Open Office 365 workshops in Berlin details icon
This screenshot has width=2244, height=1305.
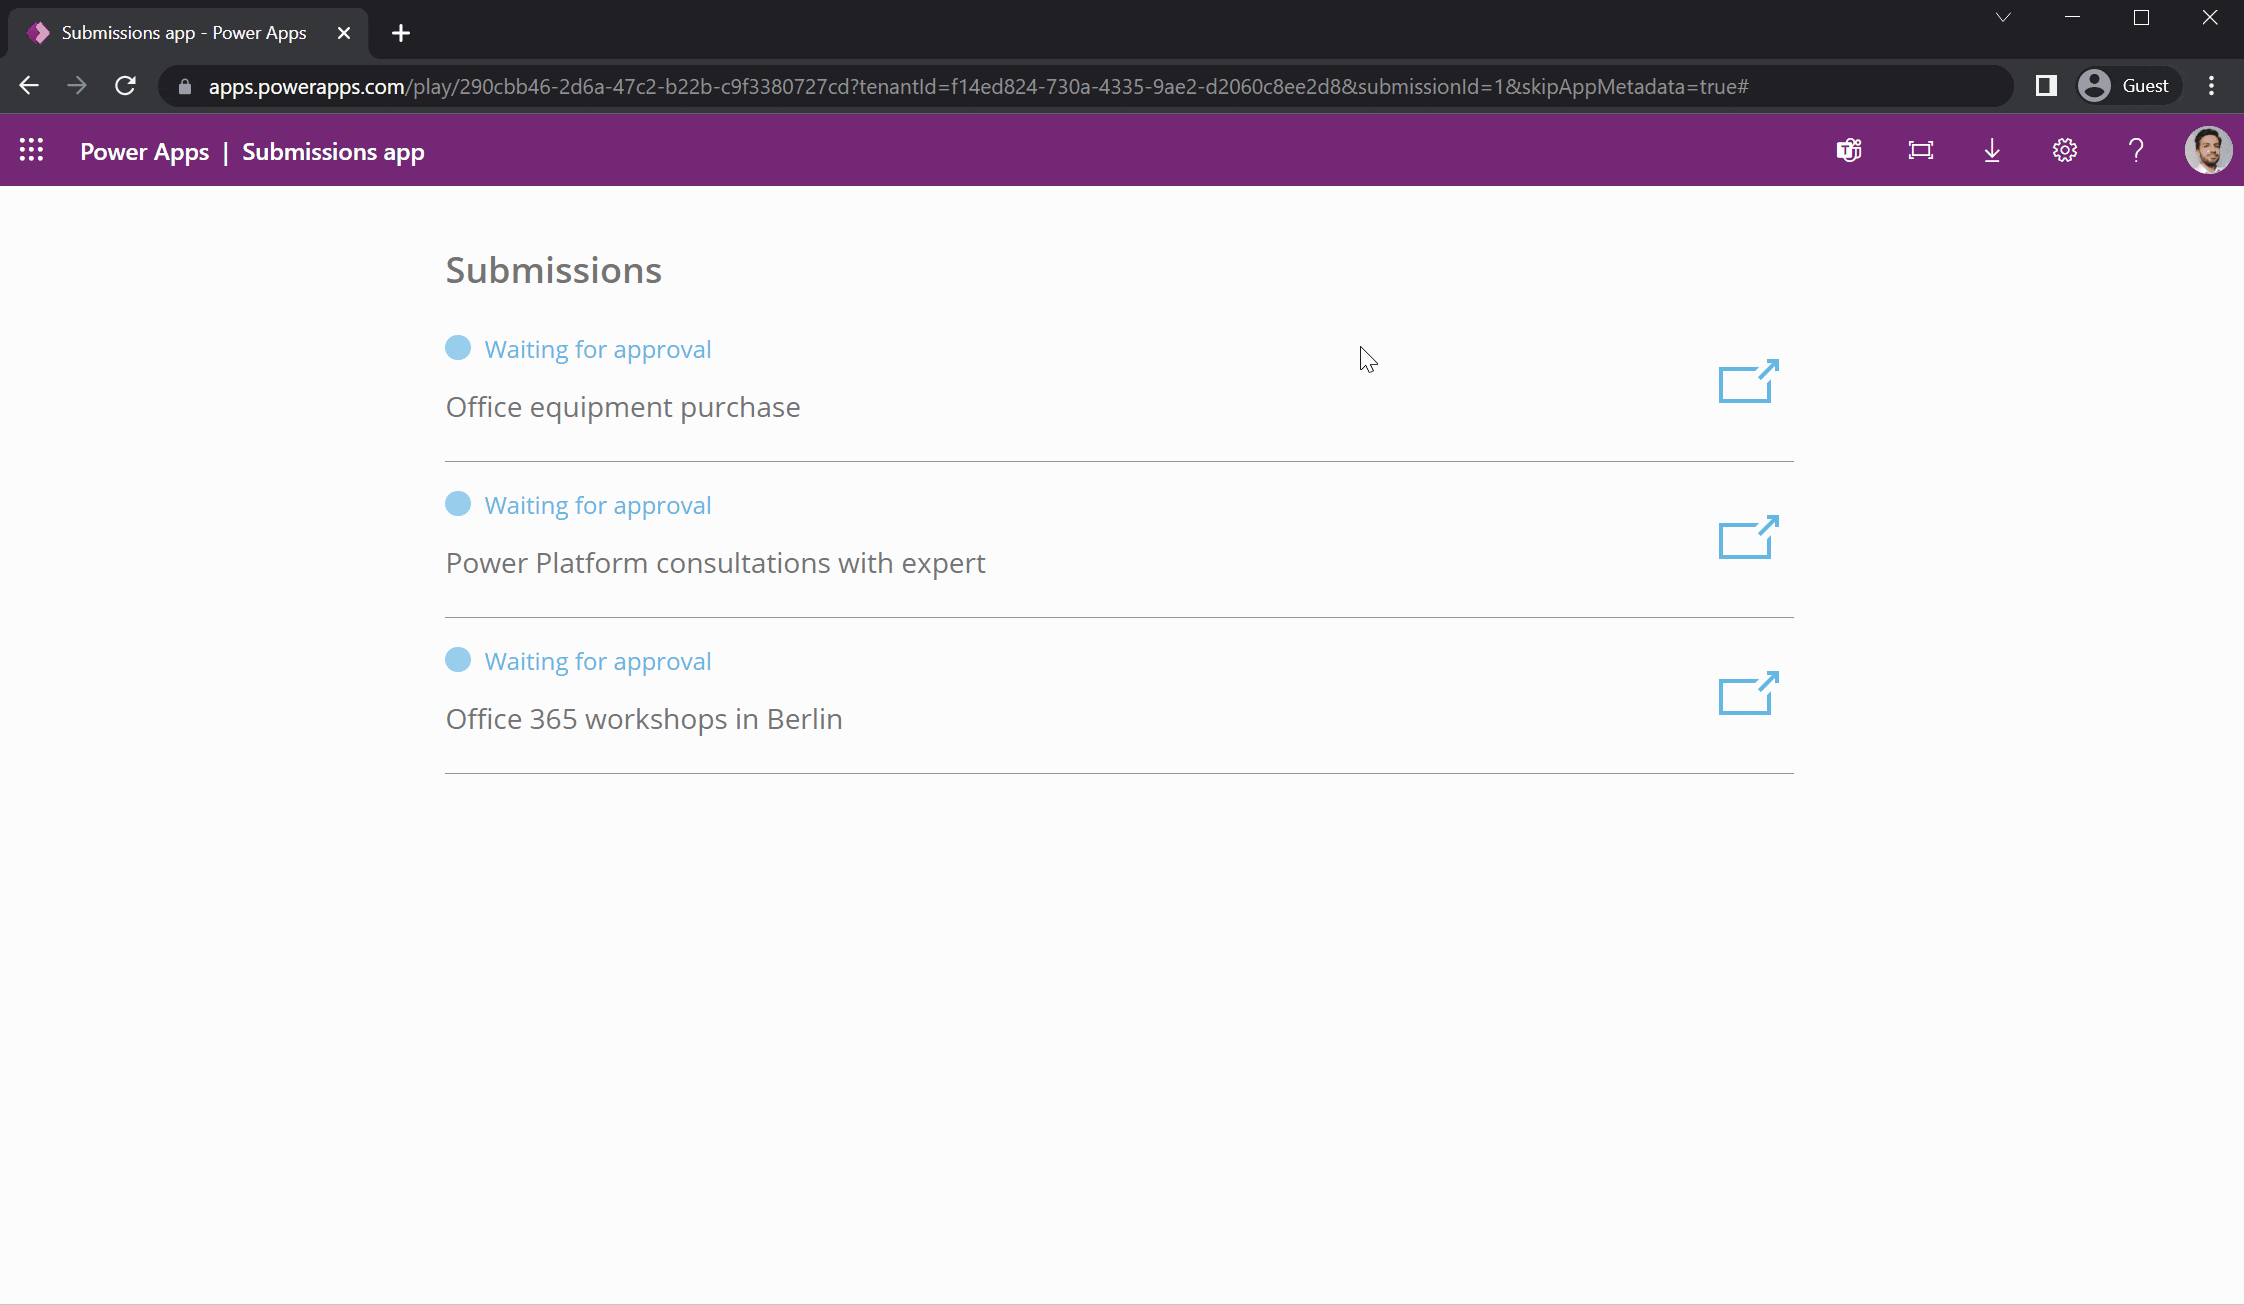(1748, 693)
